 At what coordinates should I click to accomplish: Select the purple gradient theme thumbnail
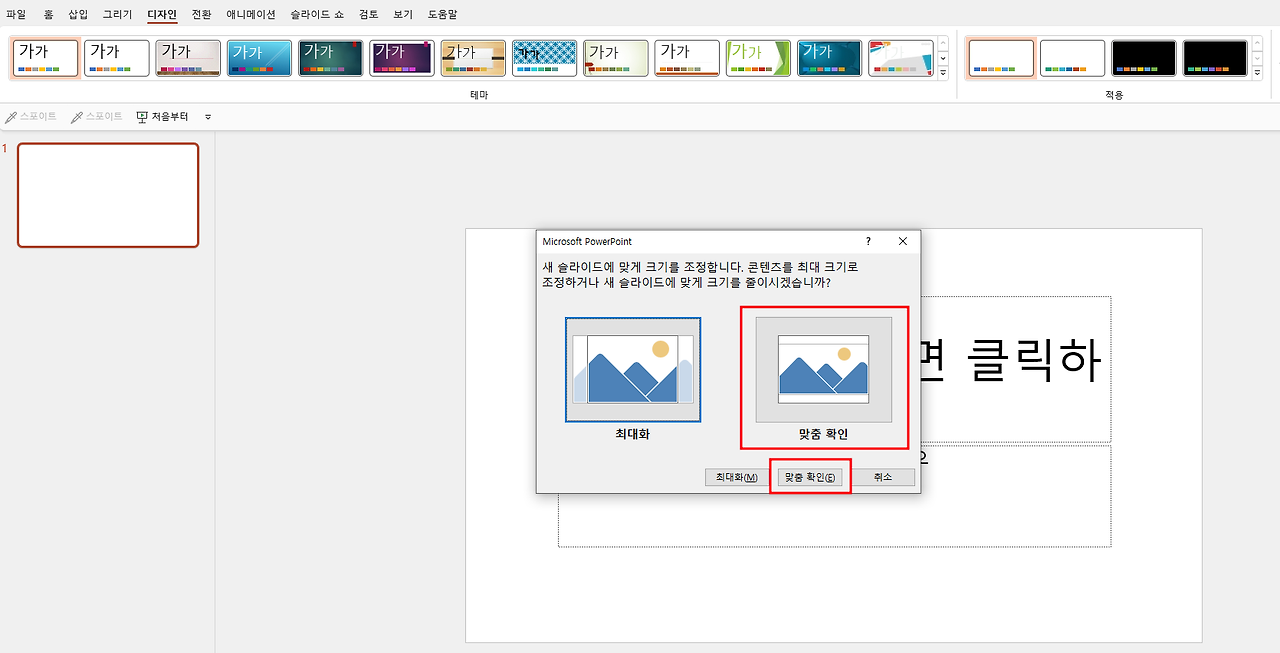click(402, 58)
